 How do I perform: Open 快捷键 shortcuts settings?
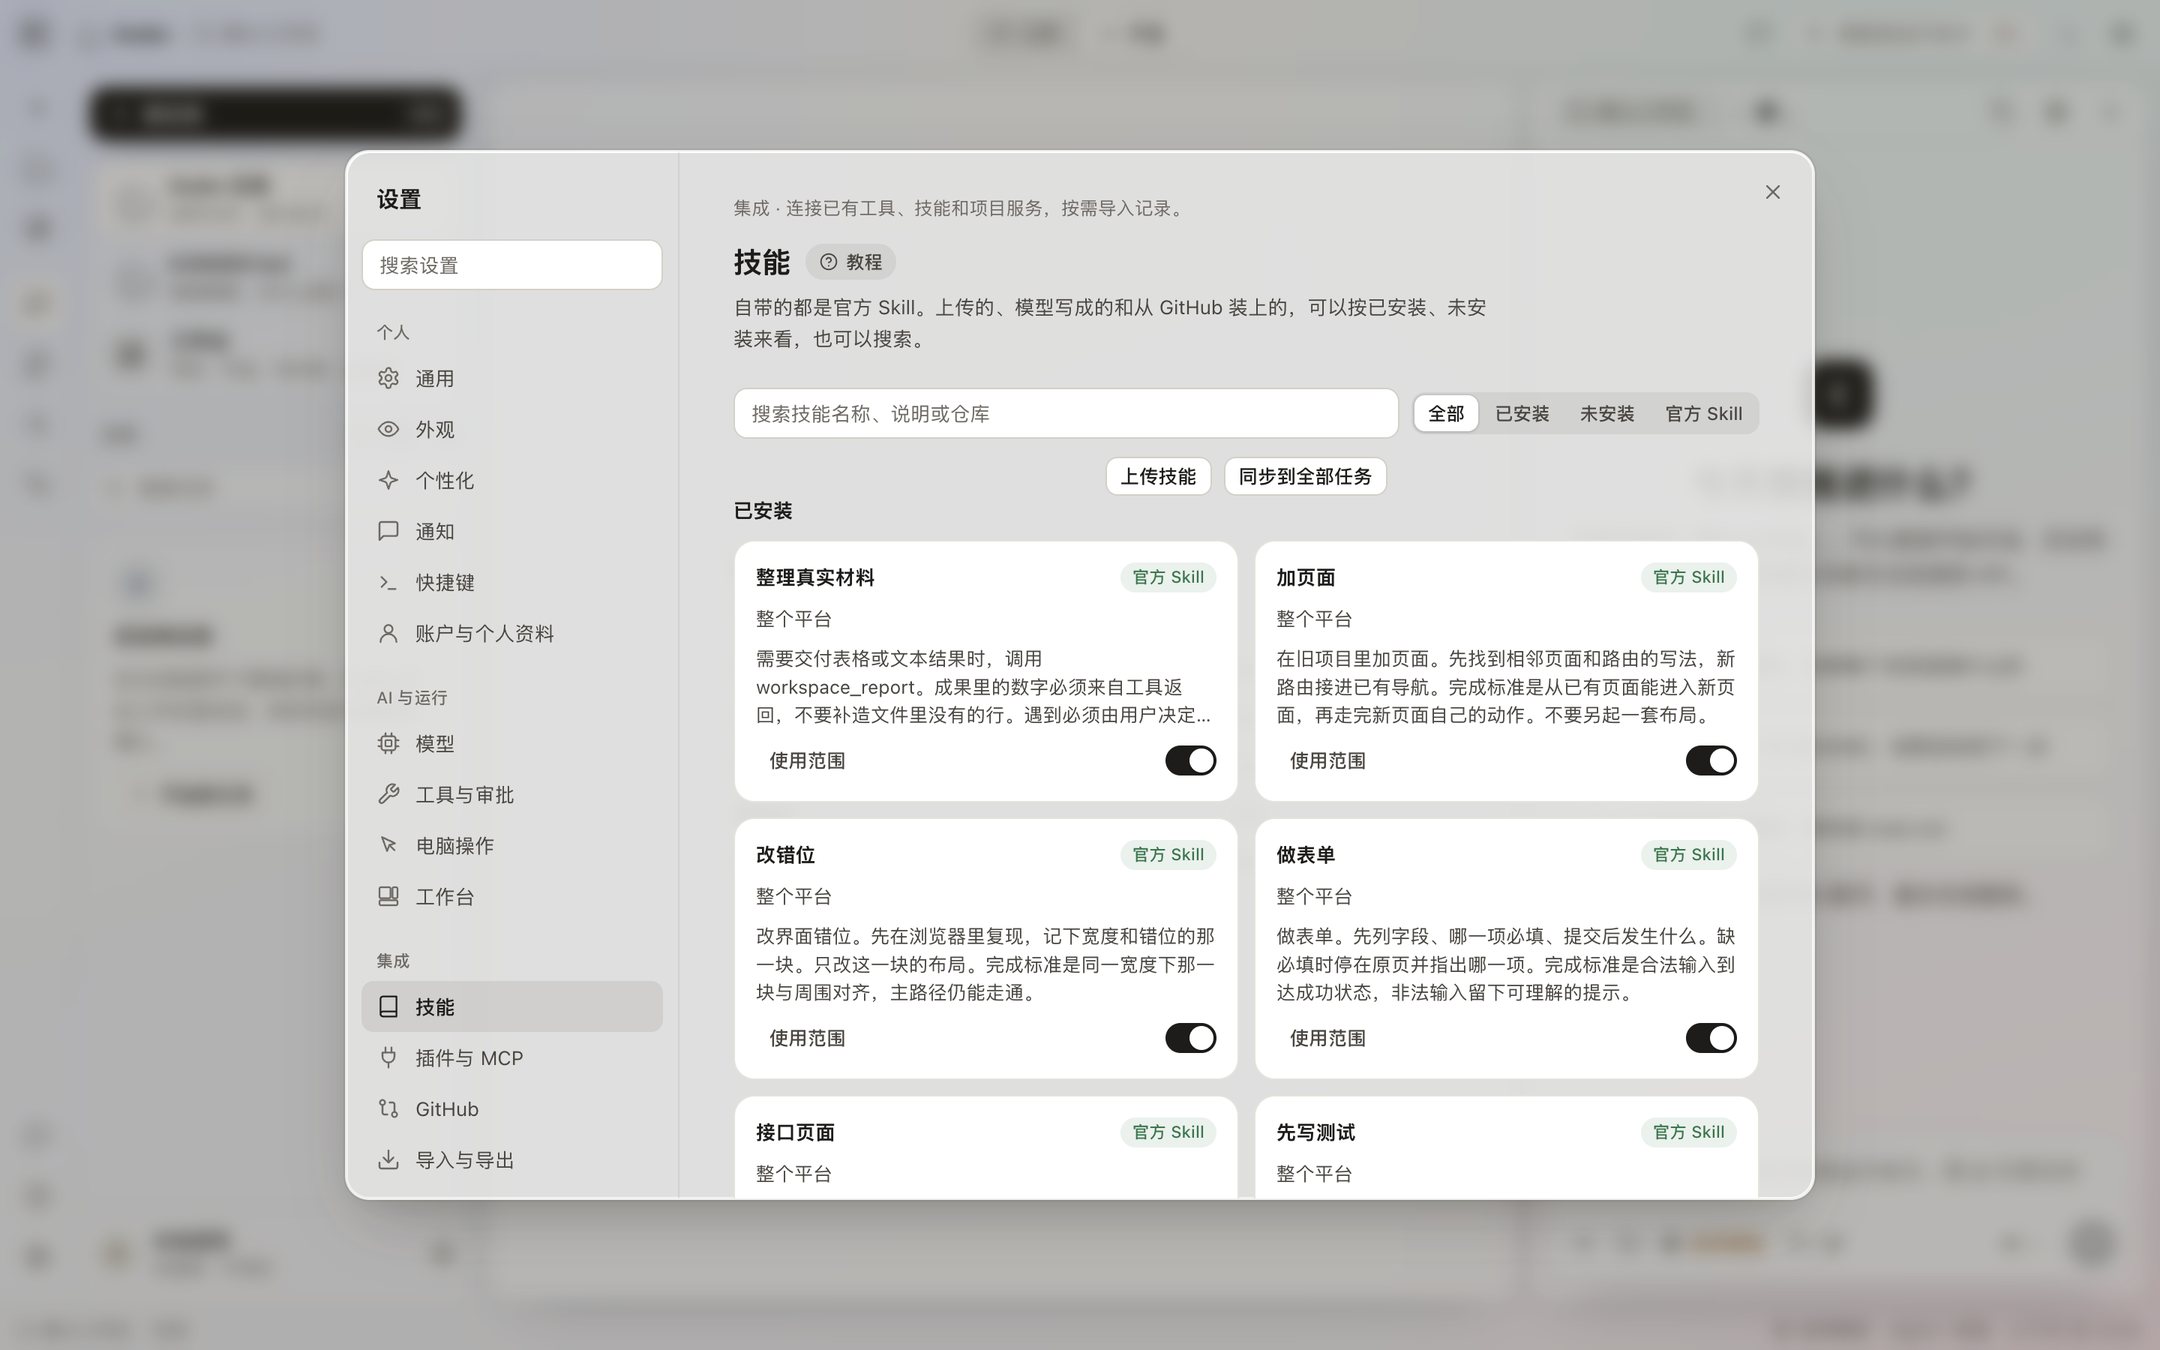[x=511, y=582]
